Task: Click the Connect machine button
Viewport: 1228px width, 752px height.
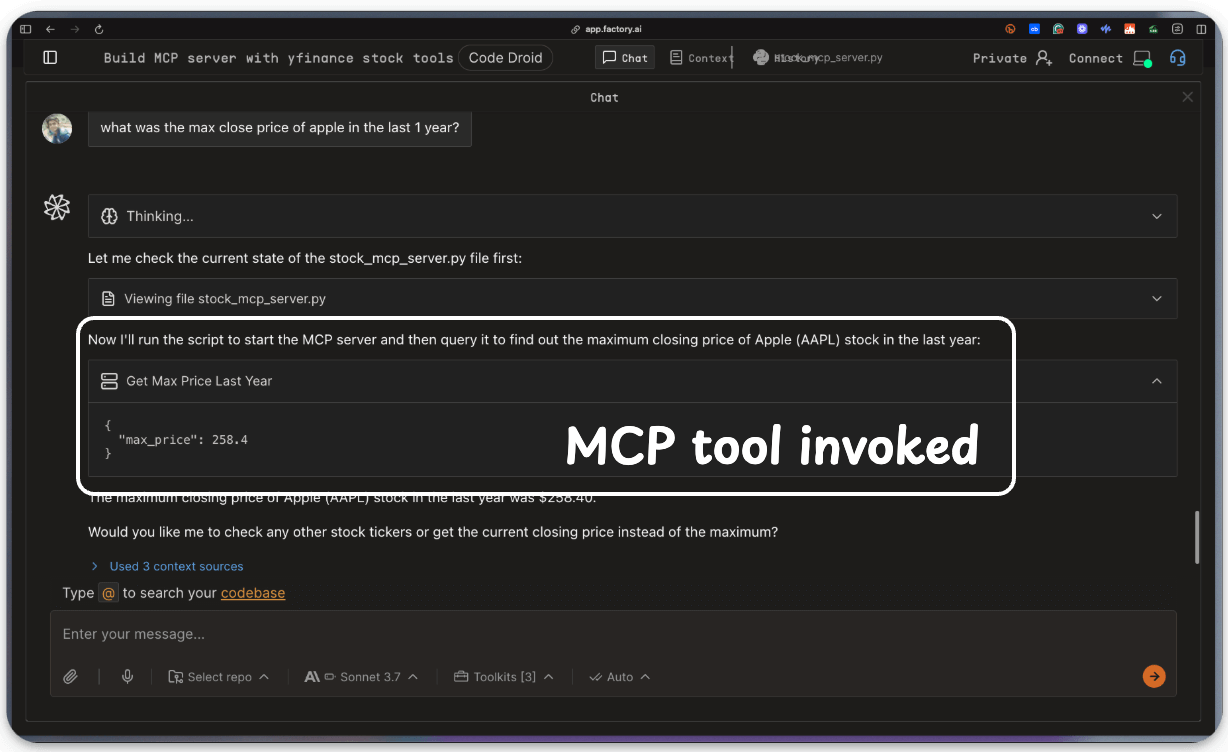Action: [x=1110, y=58]
